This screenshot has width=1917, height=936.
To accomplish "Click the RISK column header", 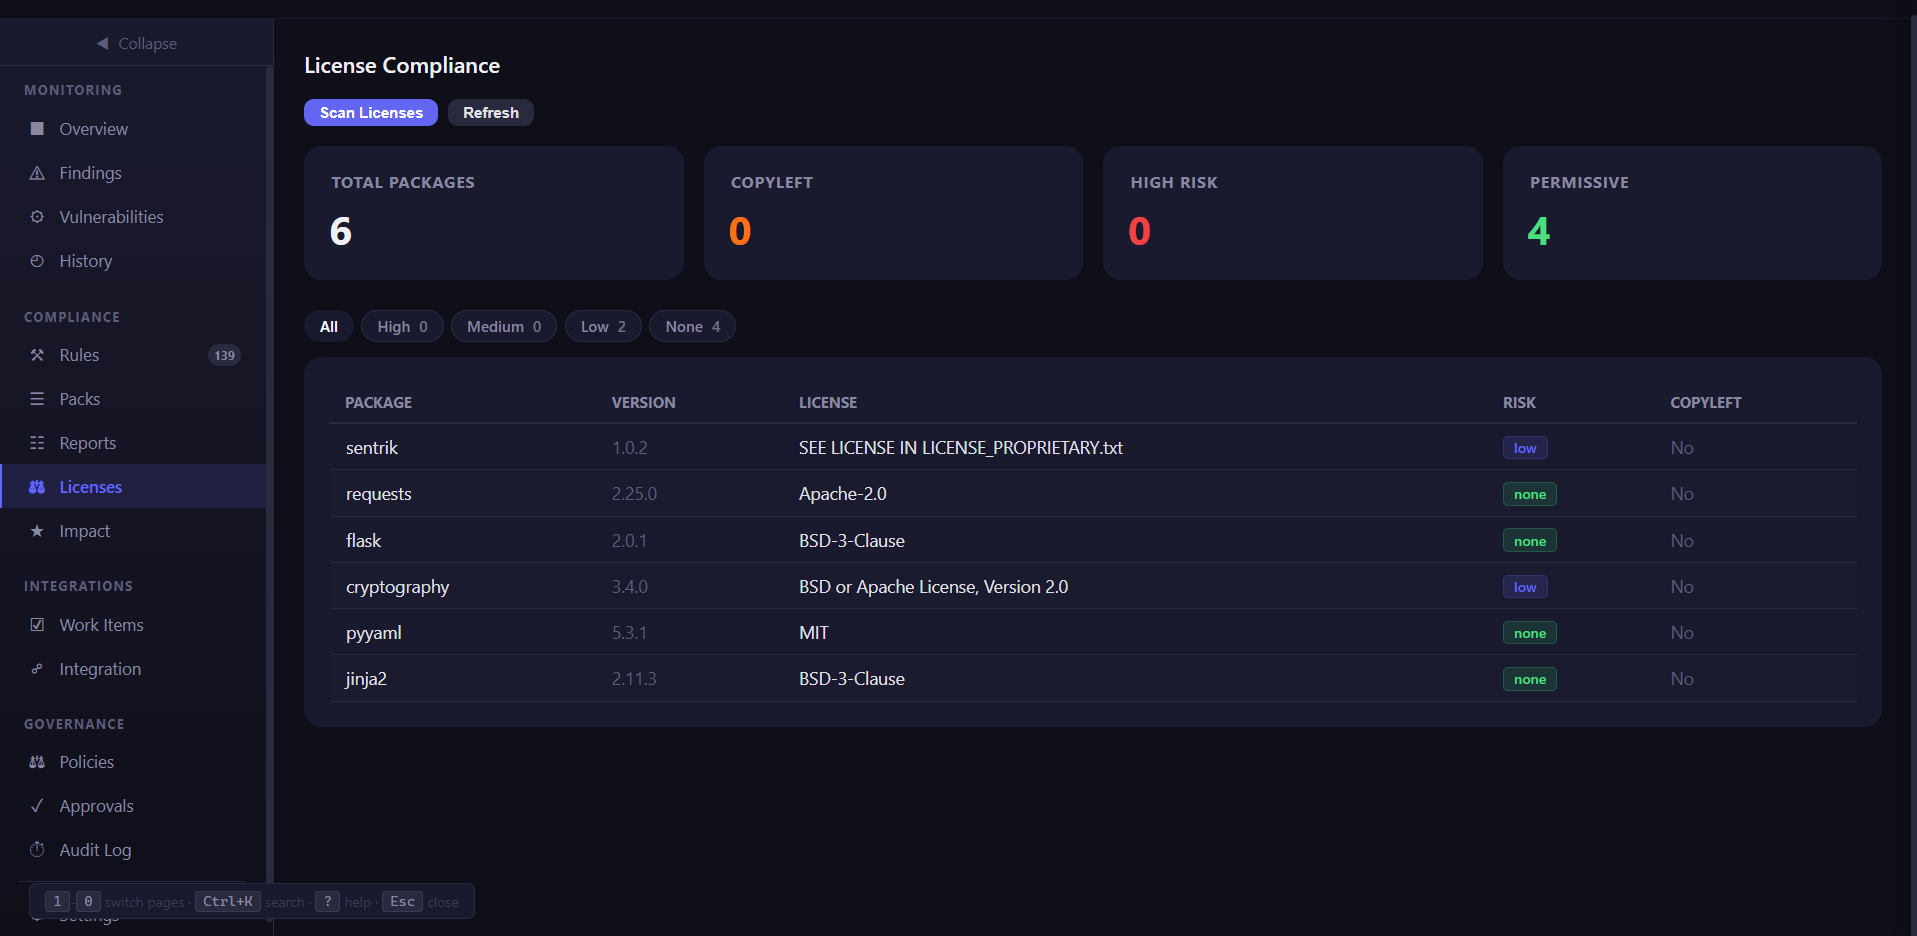I will coord(1519,403).
